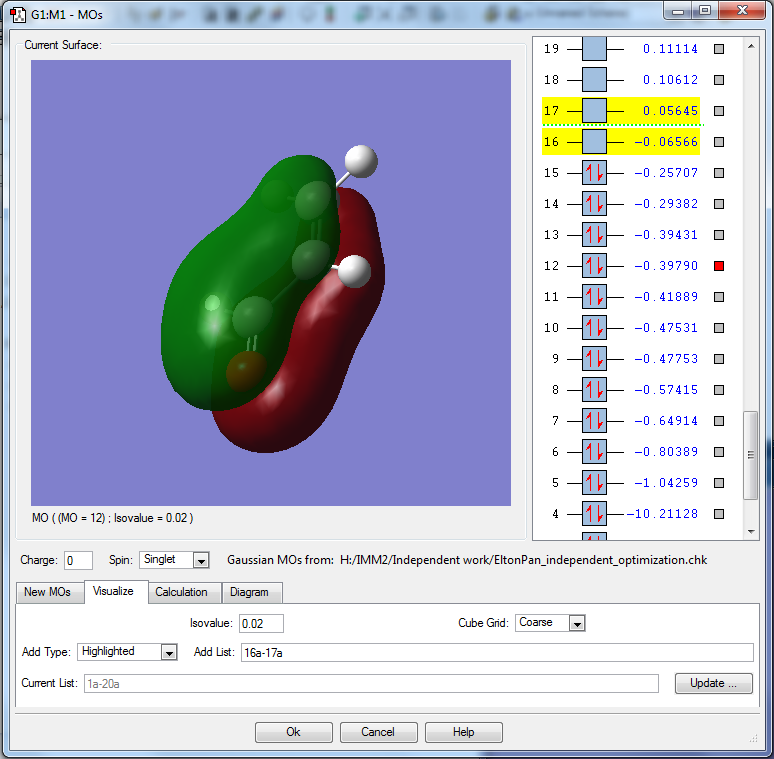Toggle surface checkbox for orbital 15

[719, 173]
